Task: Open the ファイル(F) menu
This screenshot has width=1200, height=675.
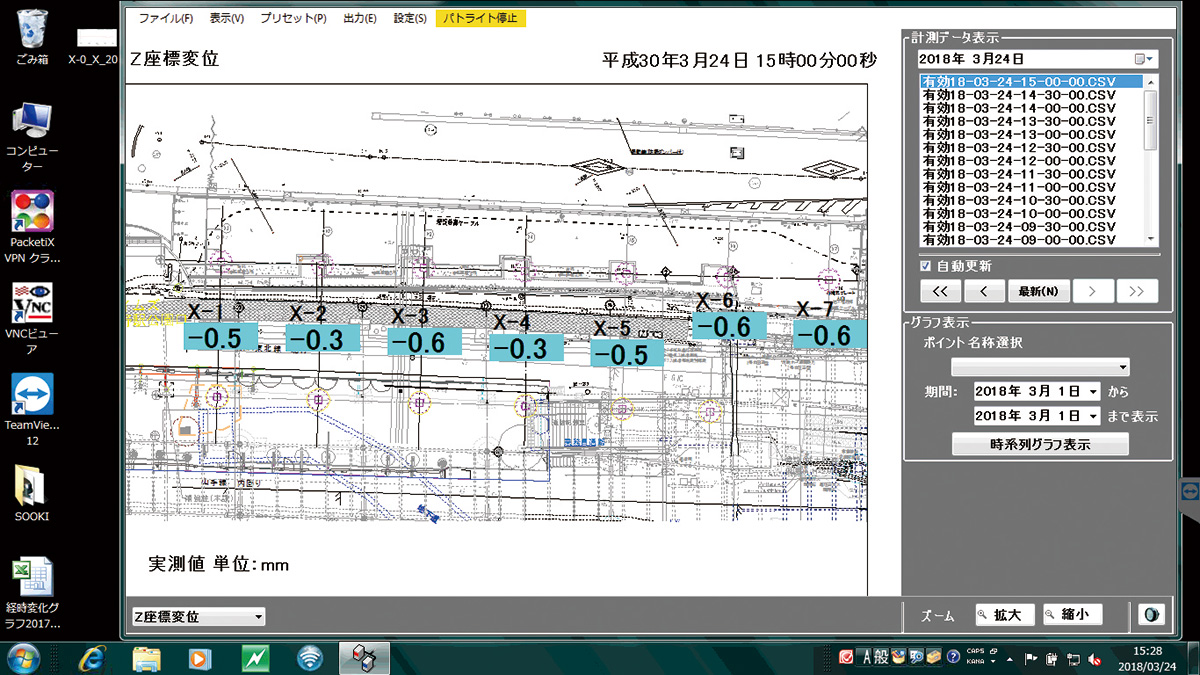Action: (166, 18)
